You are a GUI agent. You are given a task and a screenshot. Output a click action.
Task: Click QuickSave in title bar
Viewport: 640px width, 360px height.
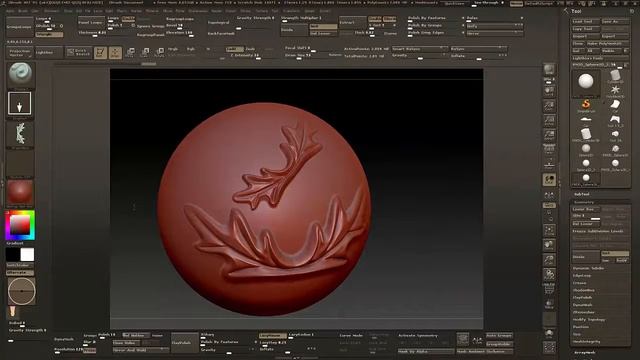[455, 3]
